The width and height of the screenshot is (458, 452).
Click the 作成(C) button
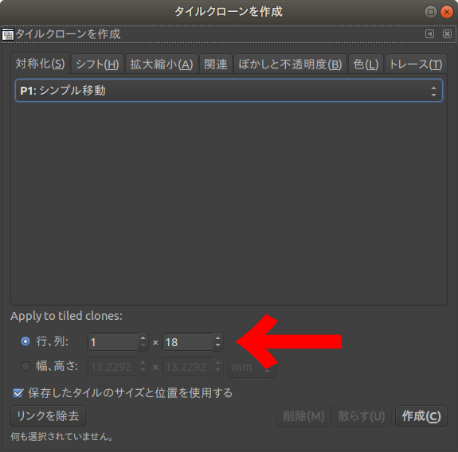tap(421, 416)
